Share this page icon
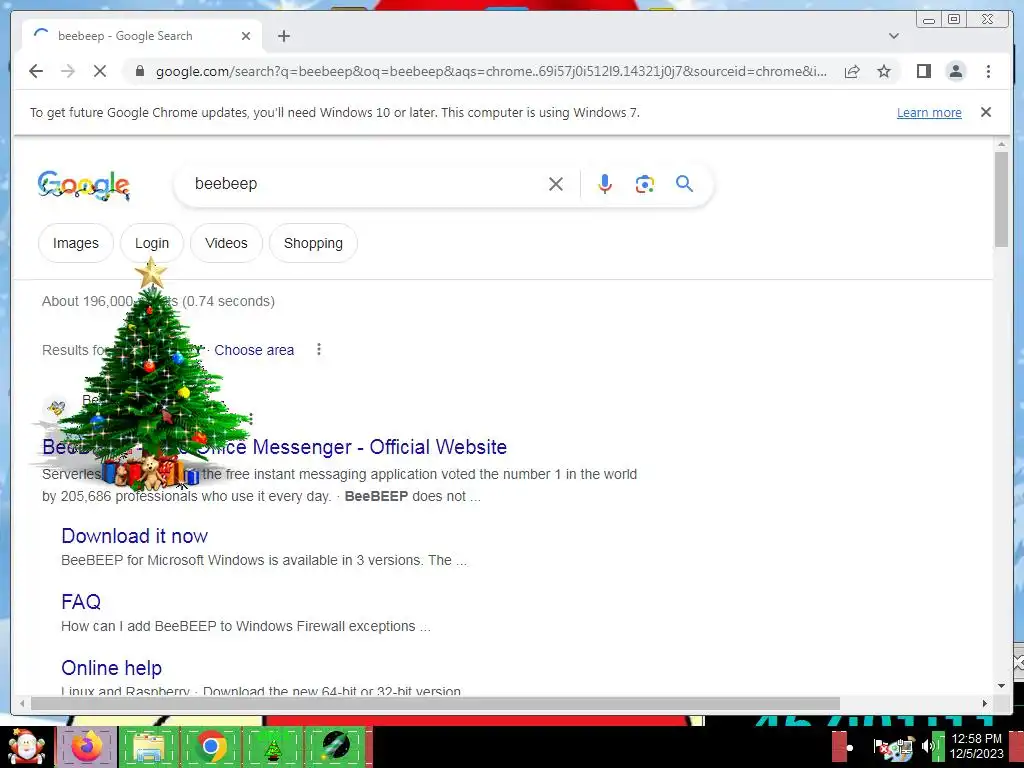 pos(852,71)
